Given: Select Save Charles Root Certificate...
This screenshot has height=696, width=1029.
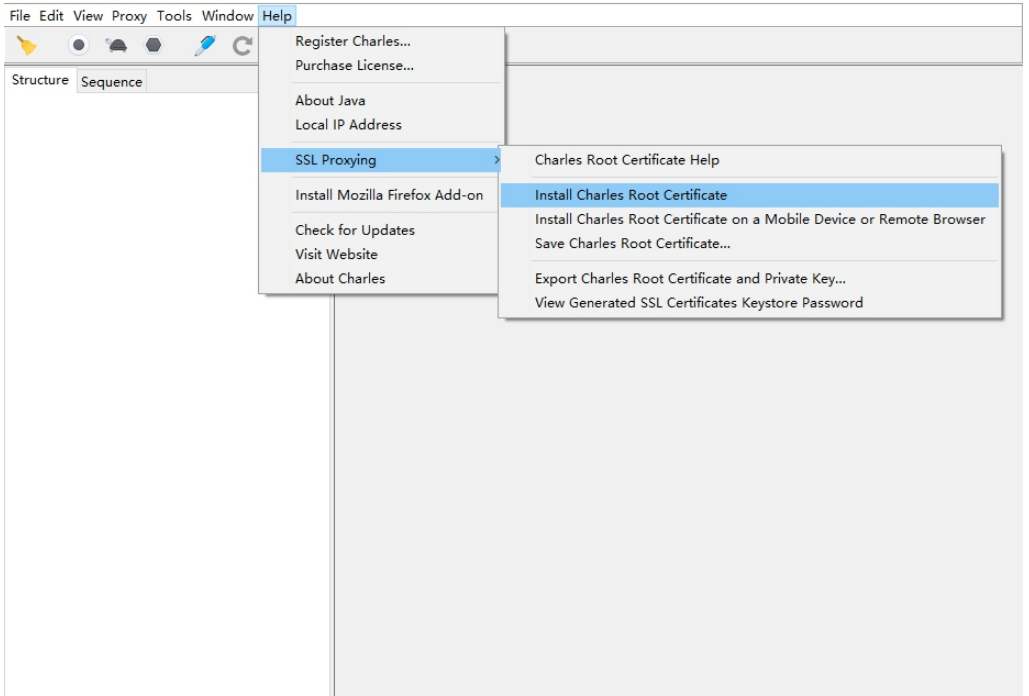Looking at the screenshot, I should pos(749,243).
